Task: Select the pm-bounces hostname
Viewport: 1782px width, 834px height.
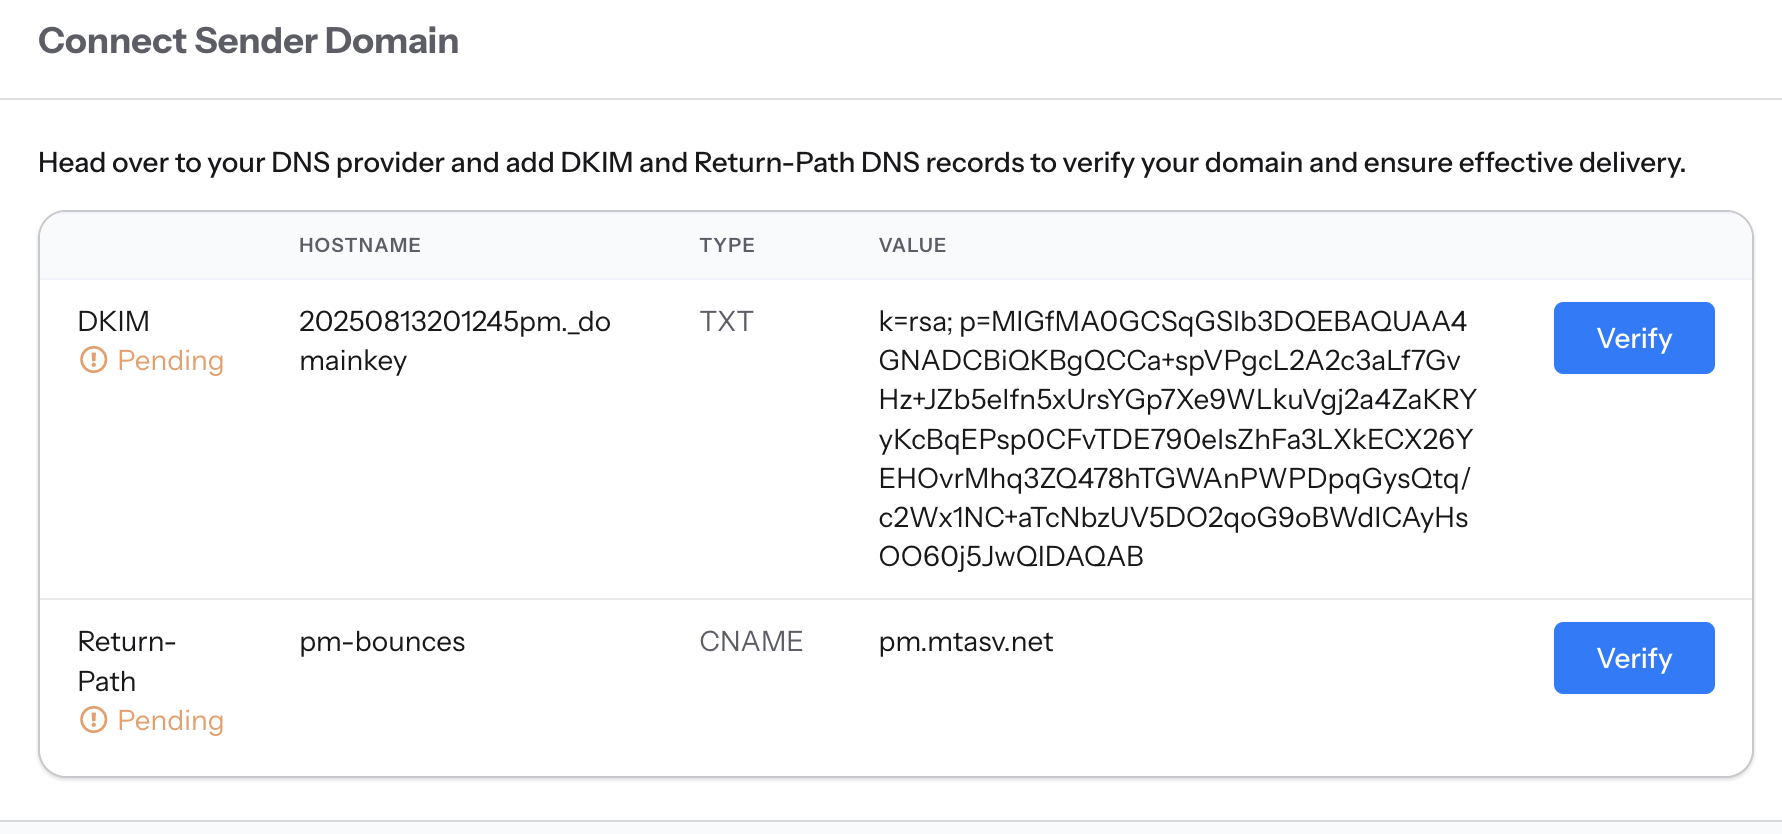Action: pyautogui.click(x=382, y=642)
